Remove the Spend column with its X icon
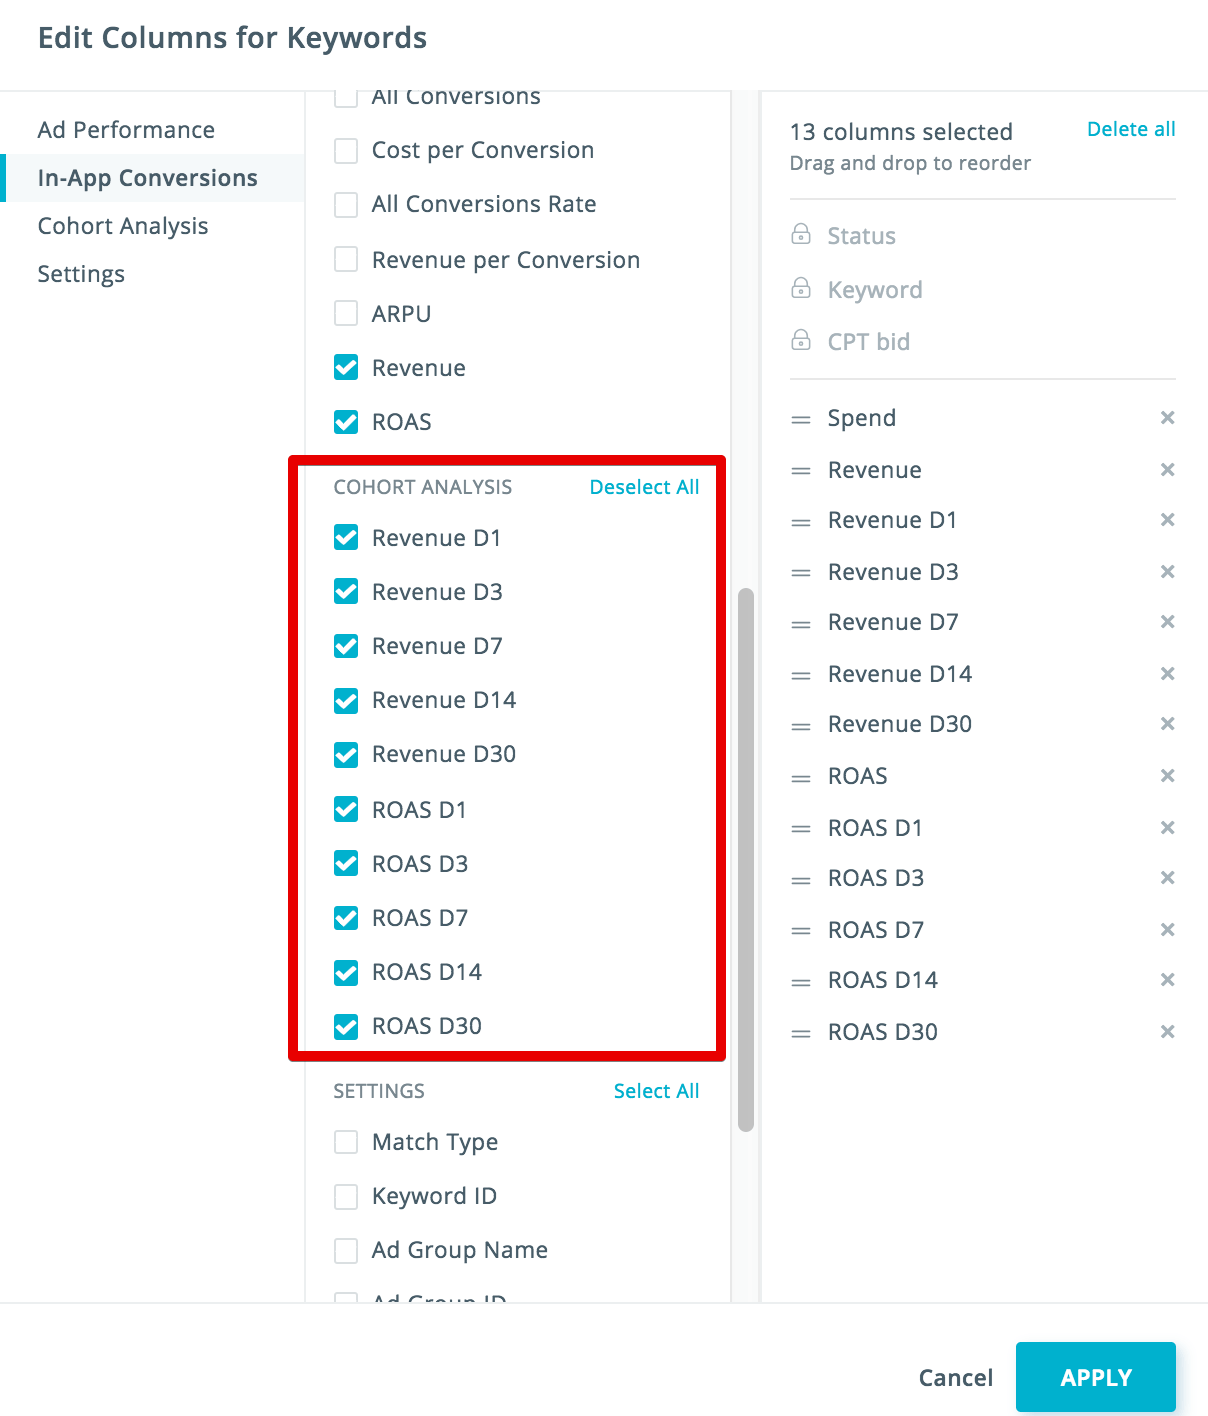1208x1416 pixels. point(1167,418)
